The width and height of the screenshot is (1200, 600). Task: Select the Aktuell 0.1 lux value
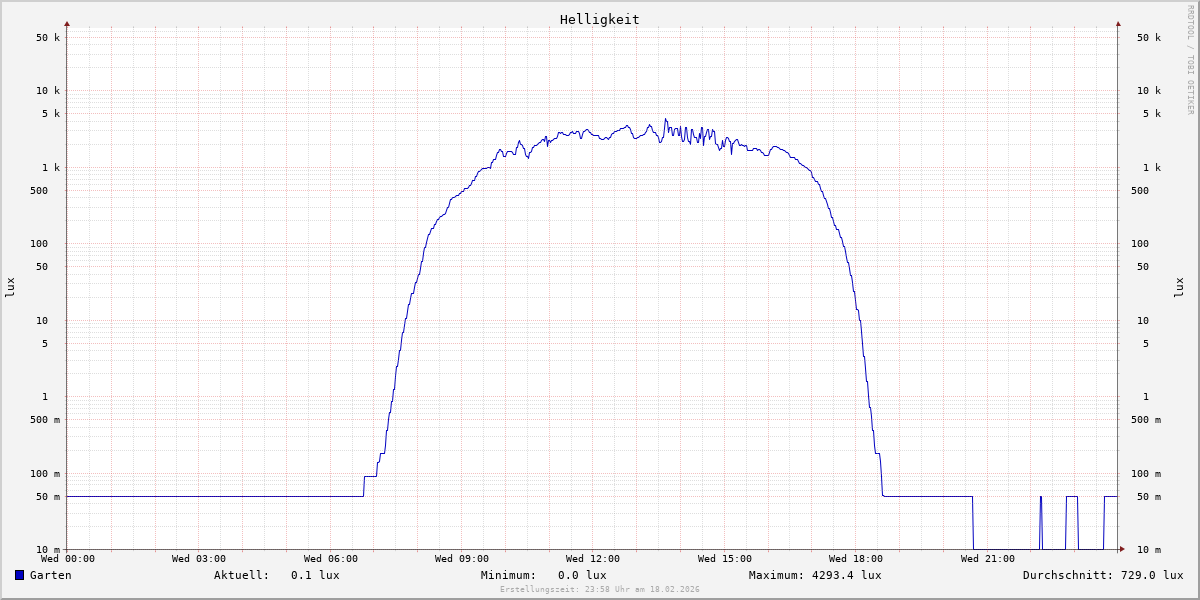pyautogui.click(x=315, y=575)
